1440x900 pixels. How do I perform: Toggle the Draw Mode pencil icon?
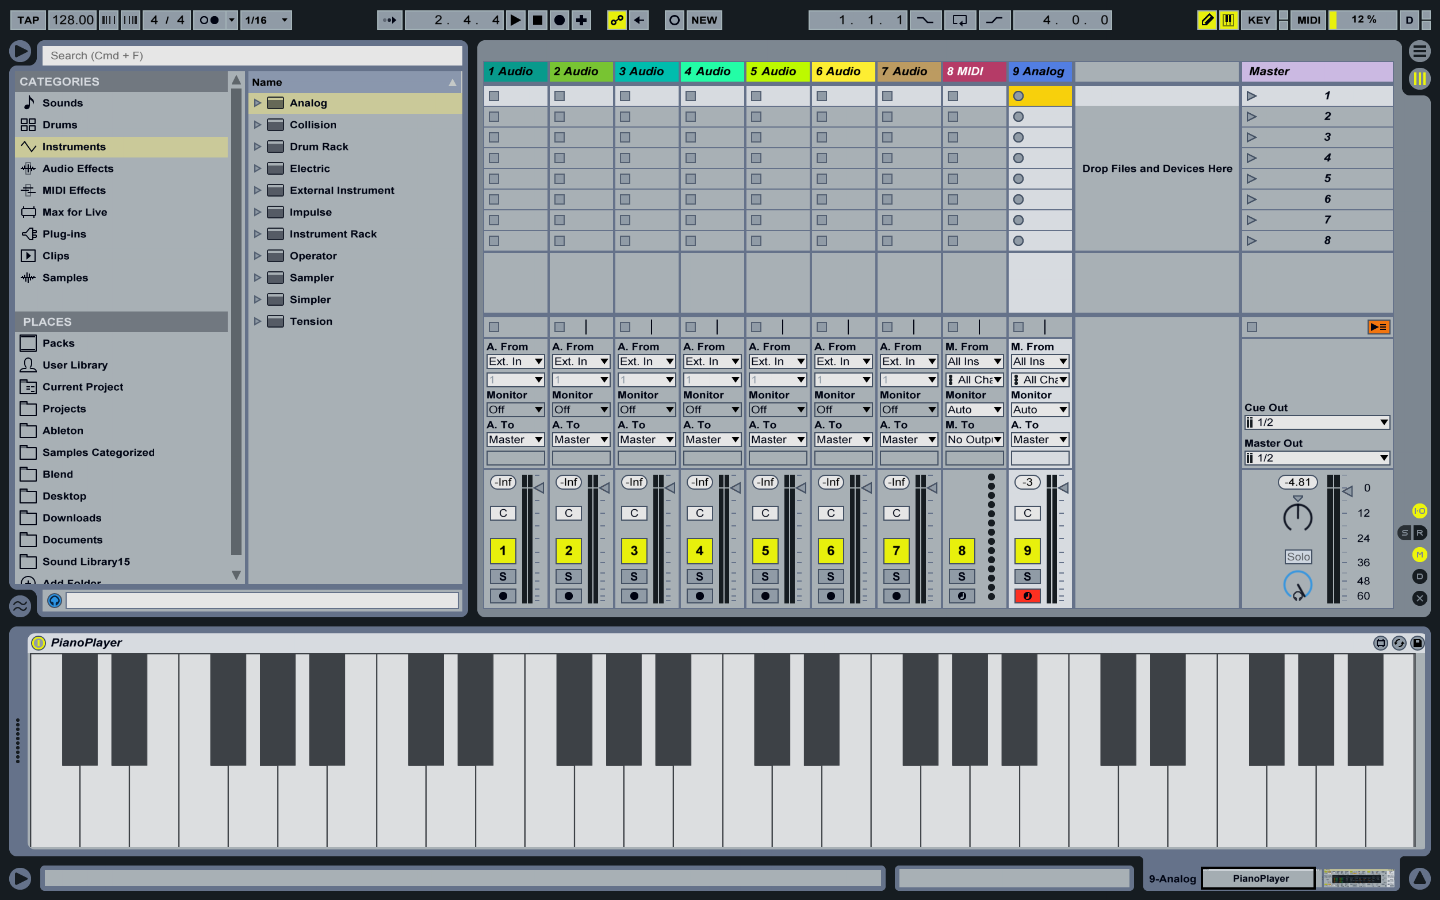(x=1207, y=20)
